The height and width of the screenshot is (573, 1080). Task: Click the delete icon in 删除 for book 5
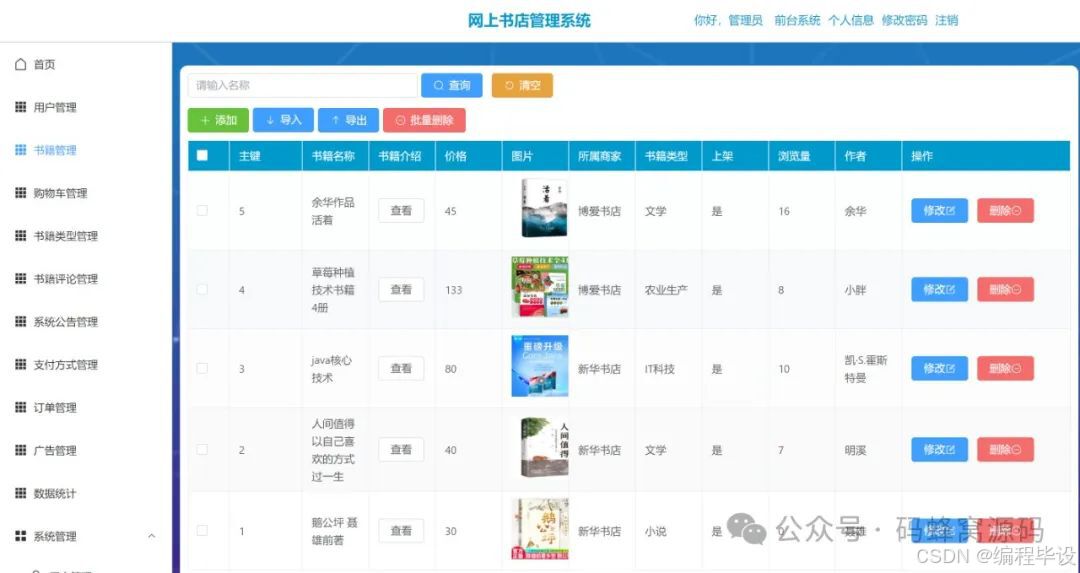coord(1017,211)
